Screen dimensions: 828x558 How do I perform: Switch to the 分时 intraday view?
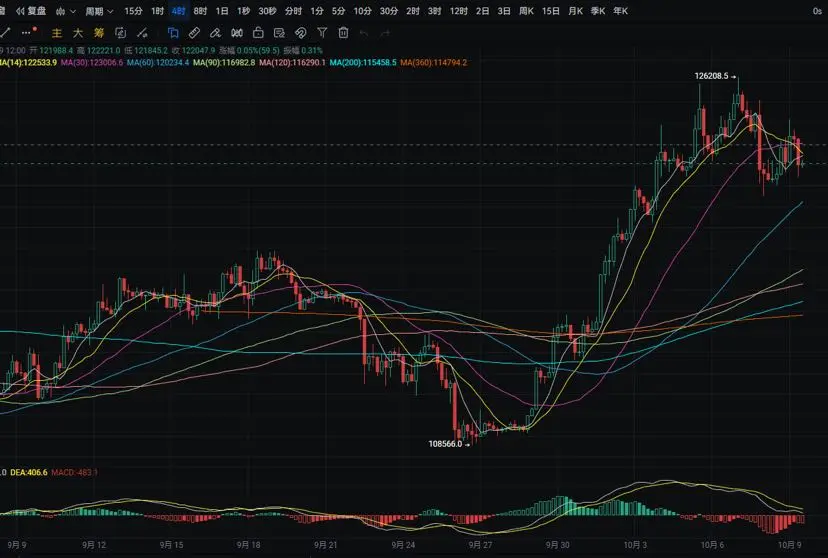pyautogui.click(x=293, y=11)
